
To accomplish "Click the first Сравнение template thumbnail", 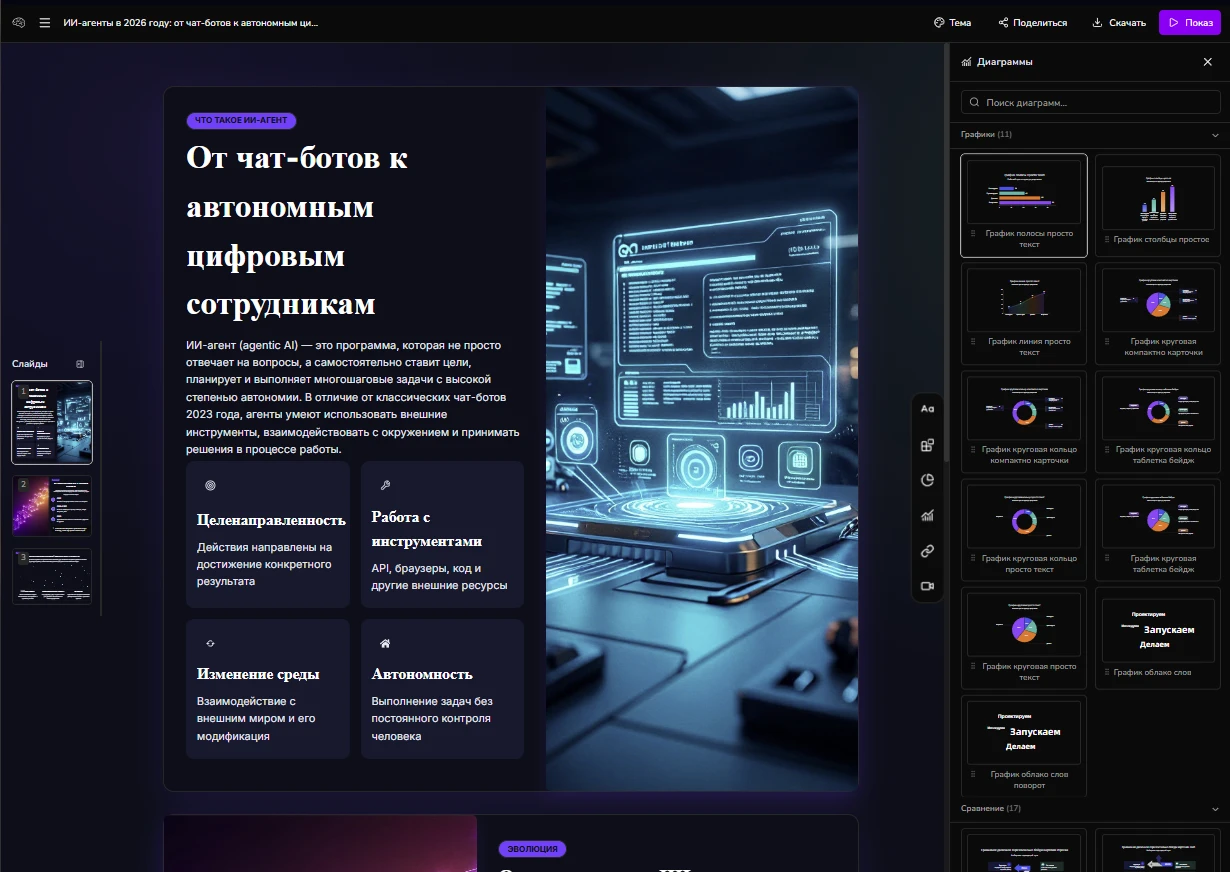I will 1024,850.
